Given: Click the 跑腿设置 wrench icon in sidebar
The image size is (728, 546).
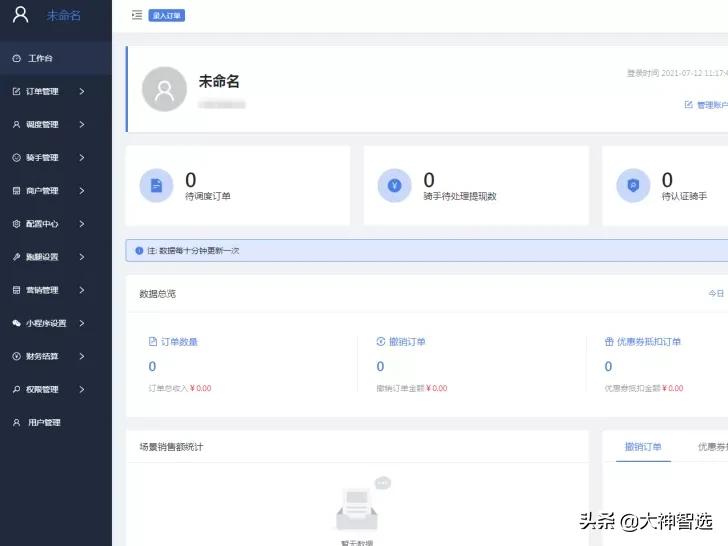Looking at the screenshot, I should pos(16,257).
